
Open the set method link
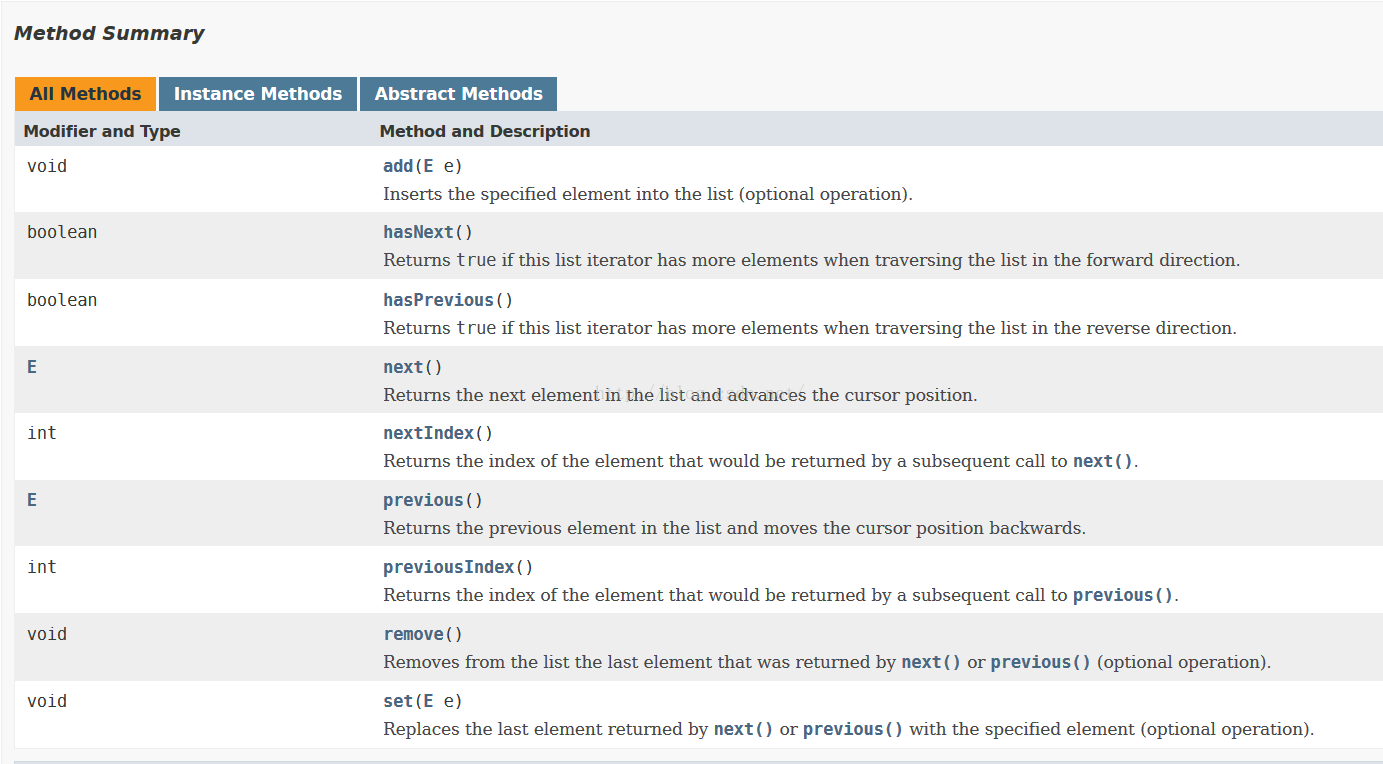tap(398, 701)
